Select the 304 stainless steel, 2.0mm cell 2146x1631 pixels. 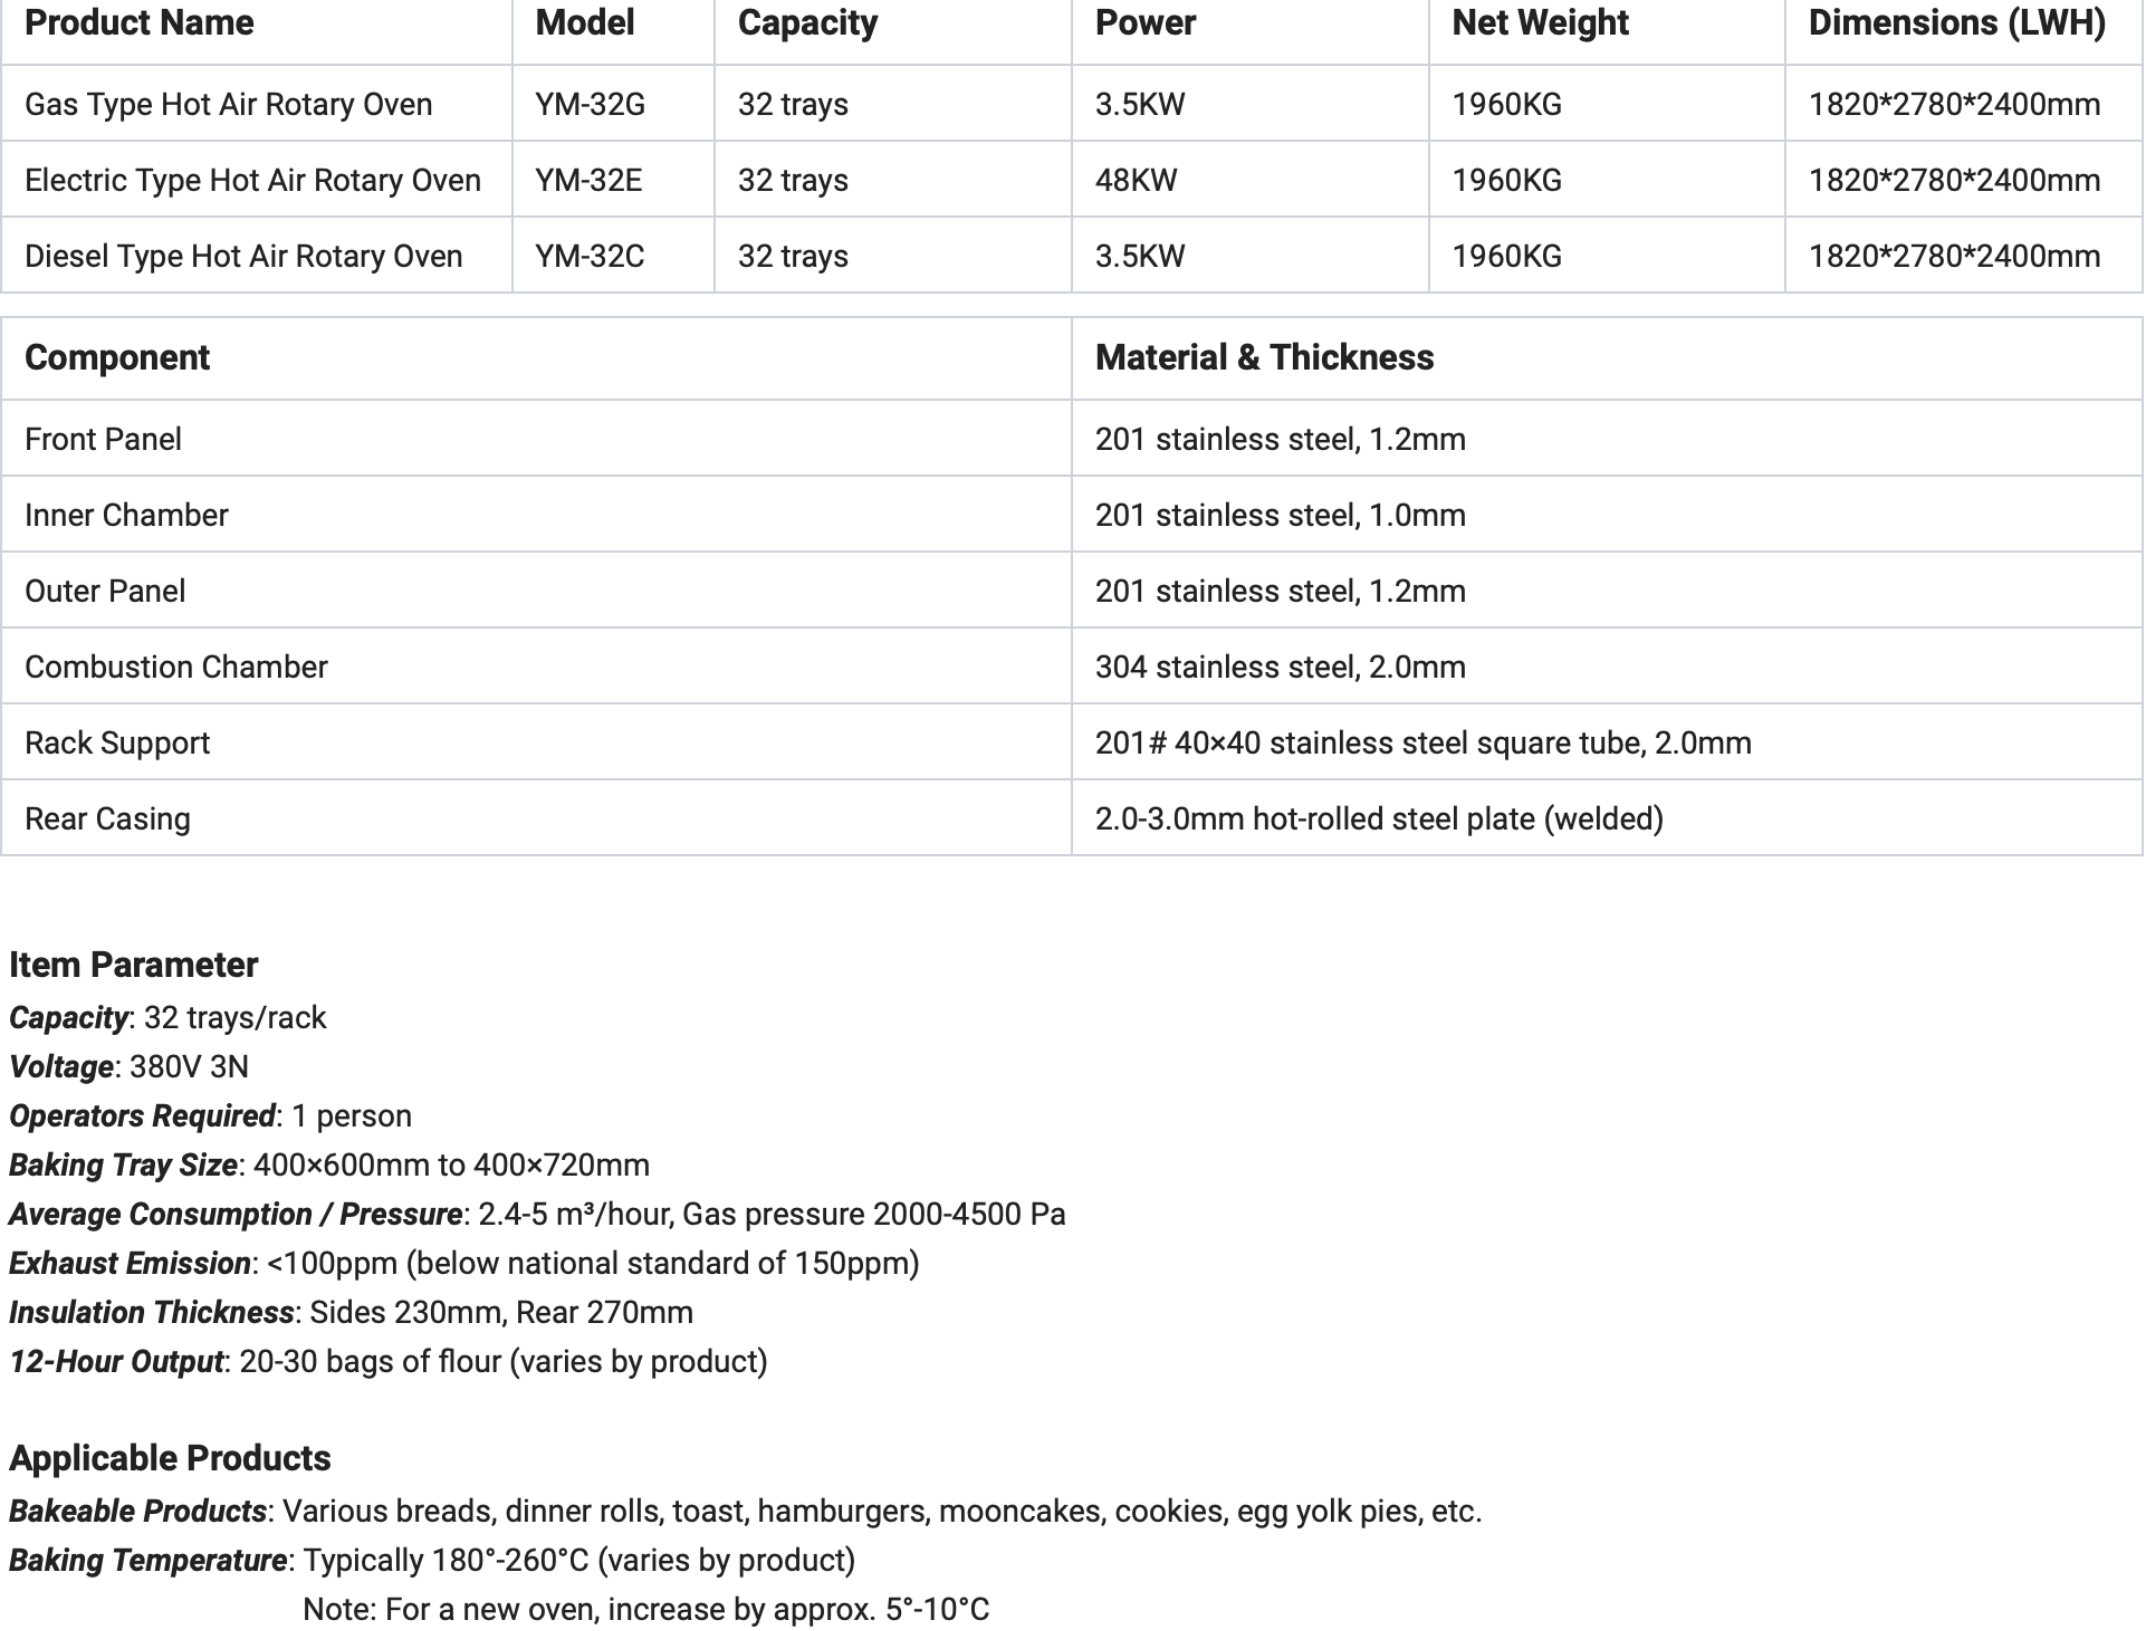coord(1280,667)
